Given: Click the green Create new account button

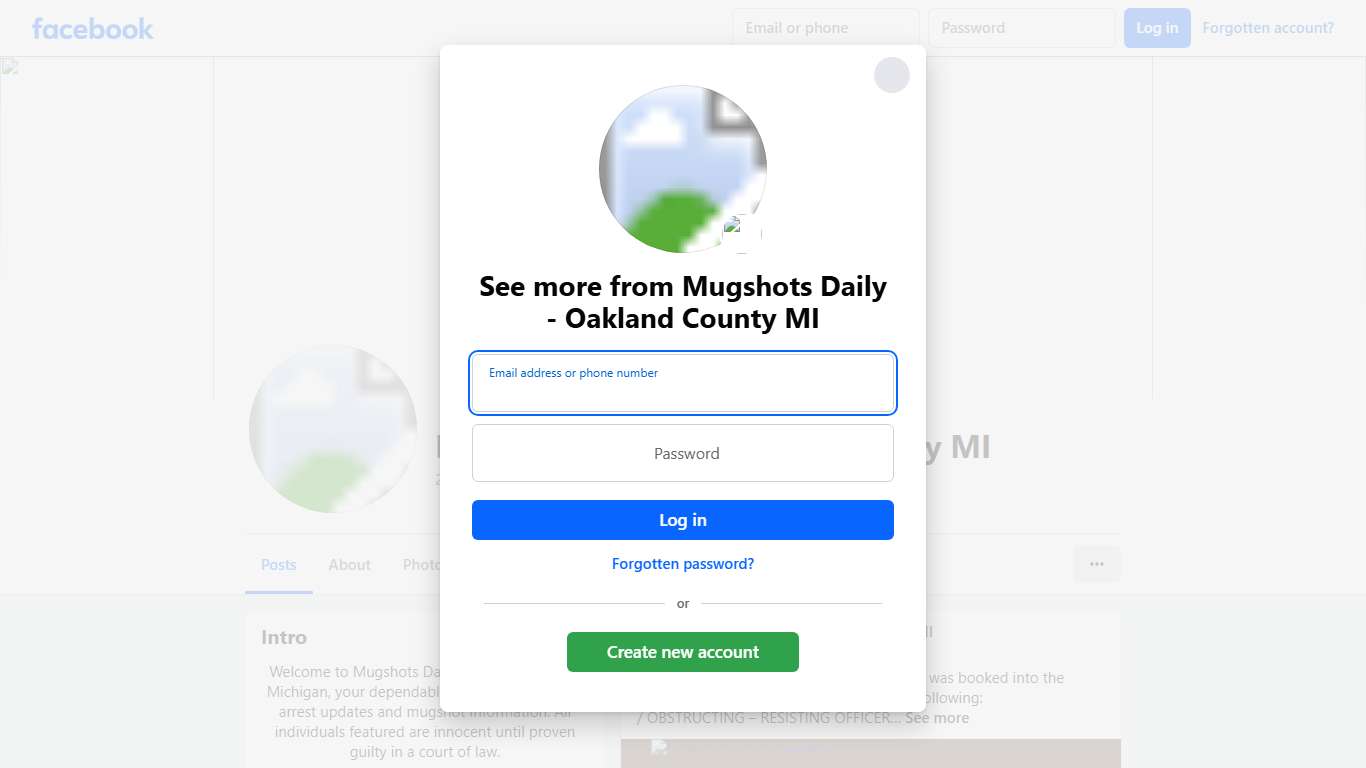Looking at the screenshot, I should (x=683, y=652).
